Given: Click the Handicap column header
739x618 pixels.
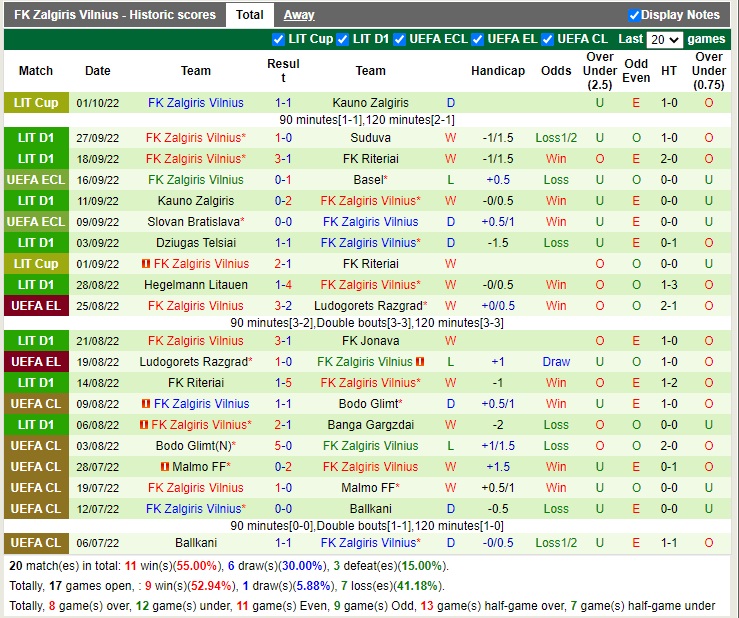Looking at the screenshot, I should click(x=498, y=71).
